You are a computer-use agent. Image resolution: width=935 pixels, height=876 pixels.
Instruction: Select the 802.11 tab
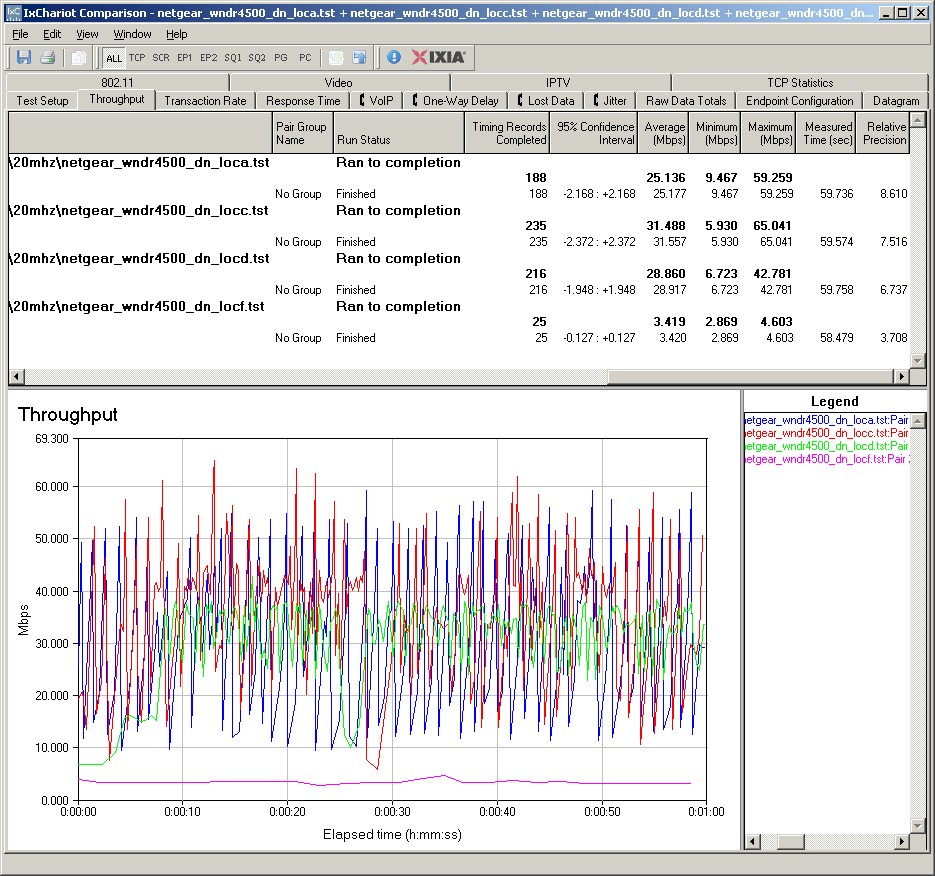[117, 82]
